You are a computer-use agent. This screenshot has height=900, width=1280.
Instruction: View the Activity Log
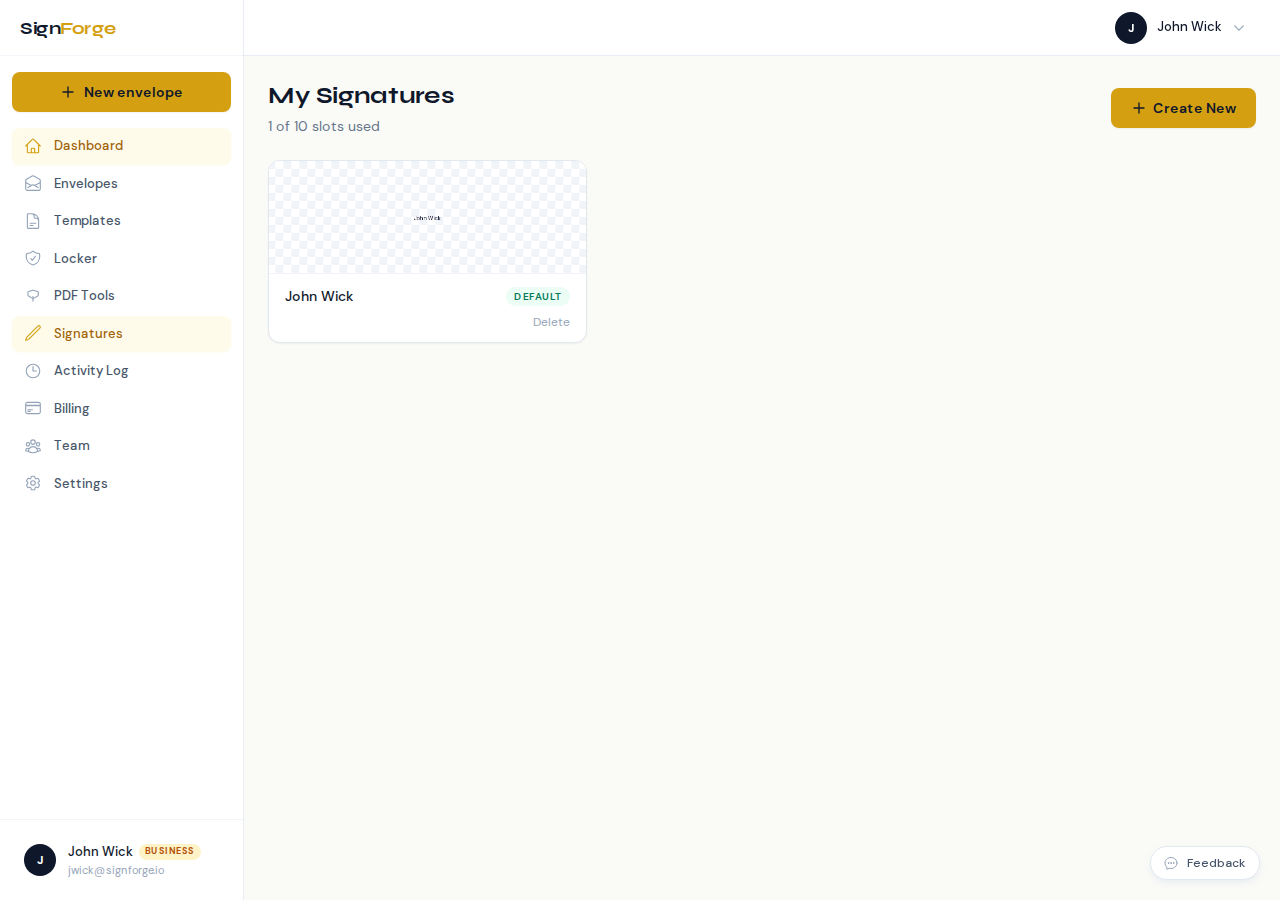(x=121, y=371)
